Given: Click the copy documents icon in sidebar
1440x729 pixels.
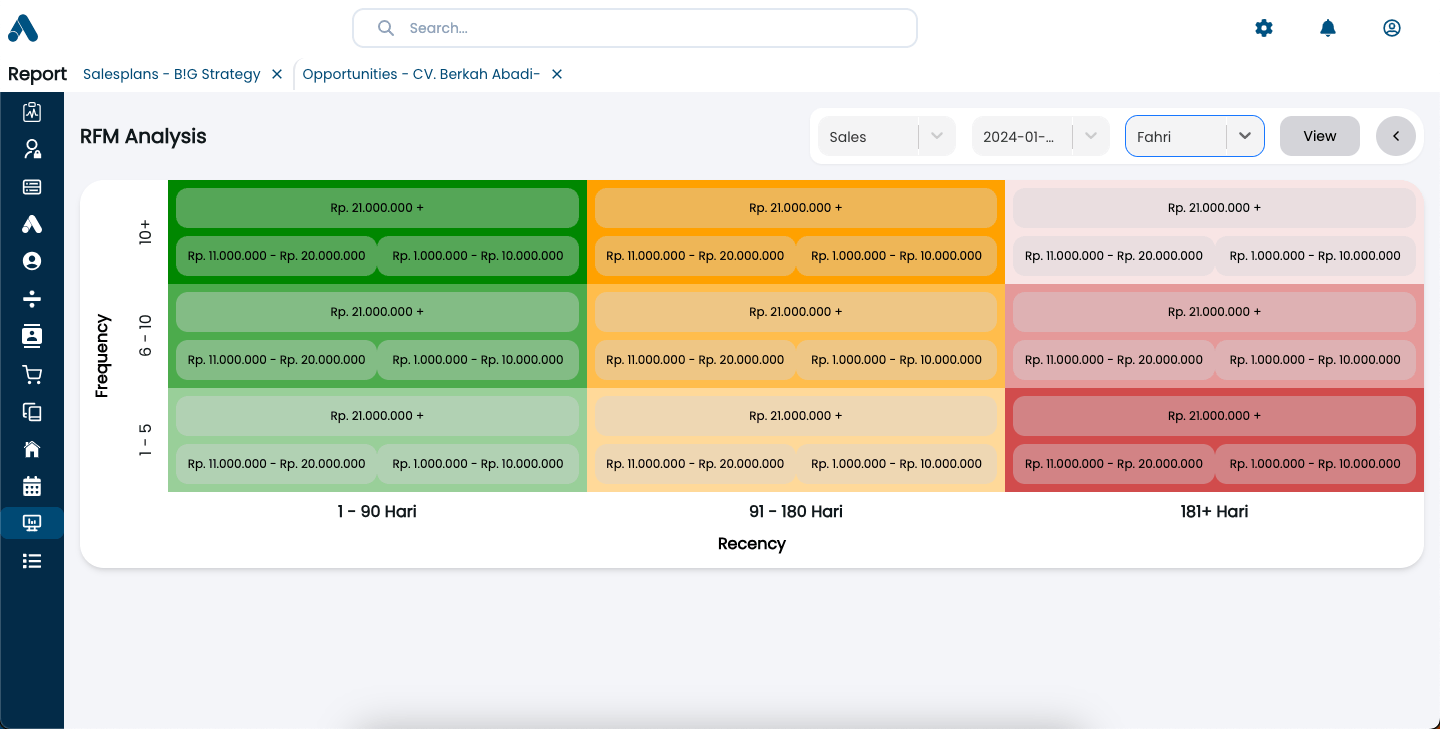Looking at the screenshot, I should click(32, 411).
